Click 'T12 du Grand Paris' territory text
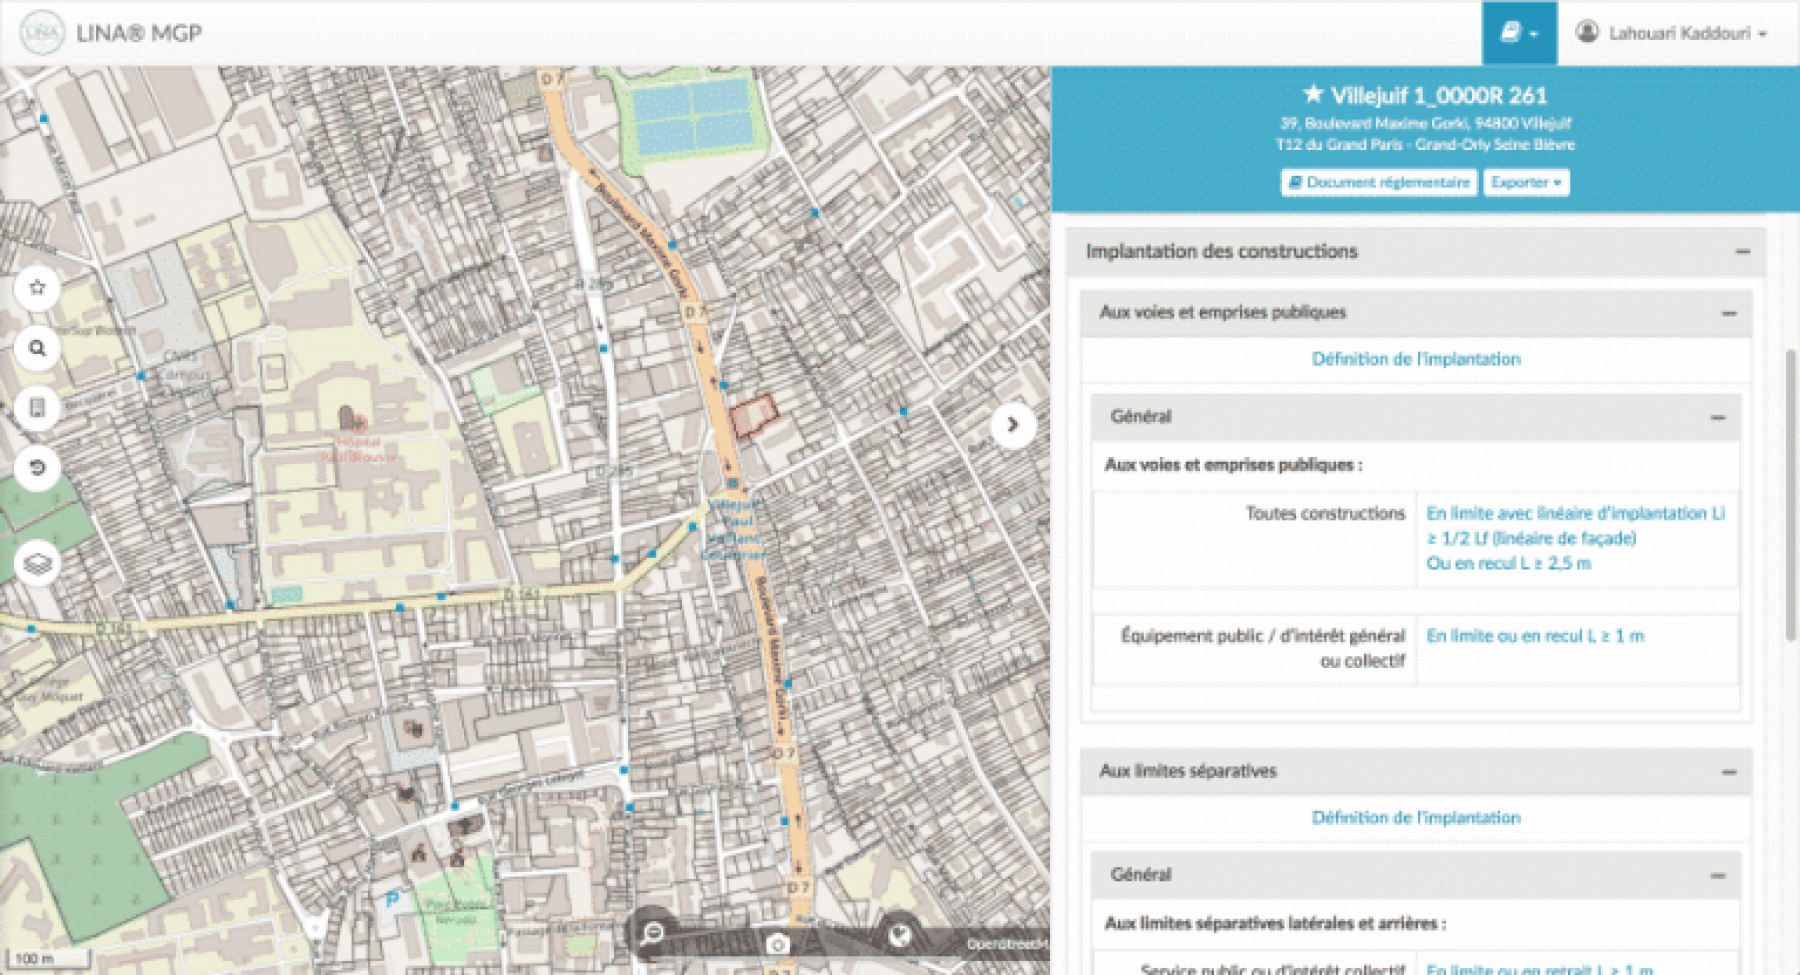Screen dimensions: 1800x975 (x=1425, y=145)
